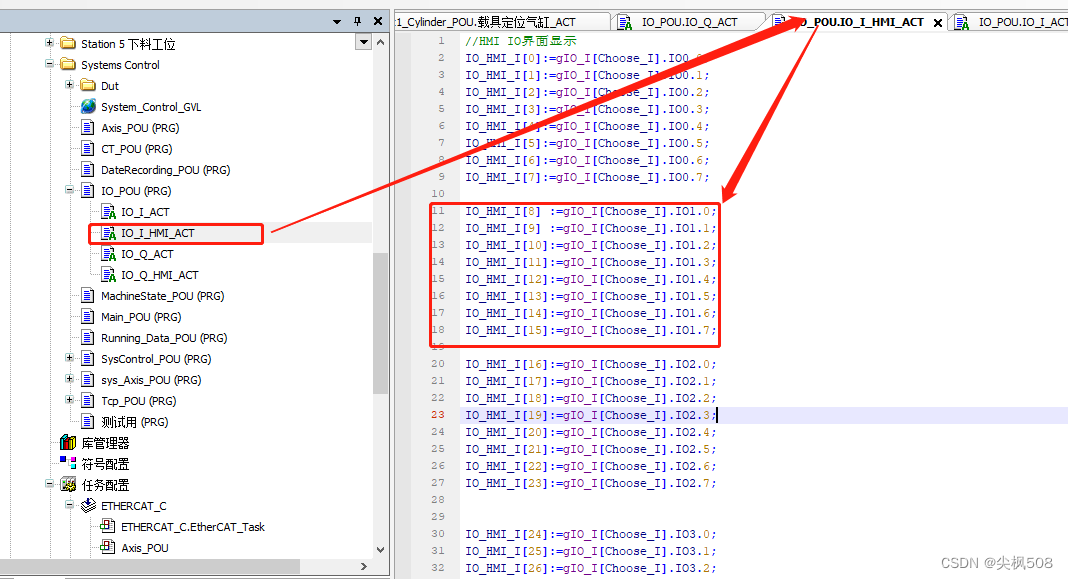The width and height of the screenshot is (1068, 579).
Task: Expand the sys_Axis_POU (PRG) node
Action: pyautogui.click(x=69, y=379)
